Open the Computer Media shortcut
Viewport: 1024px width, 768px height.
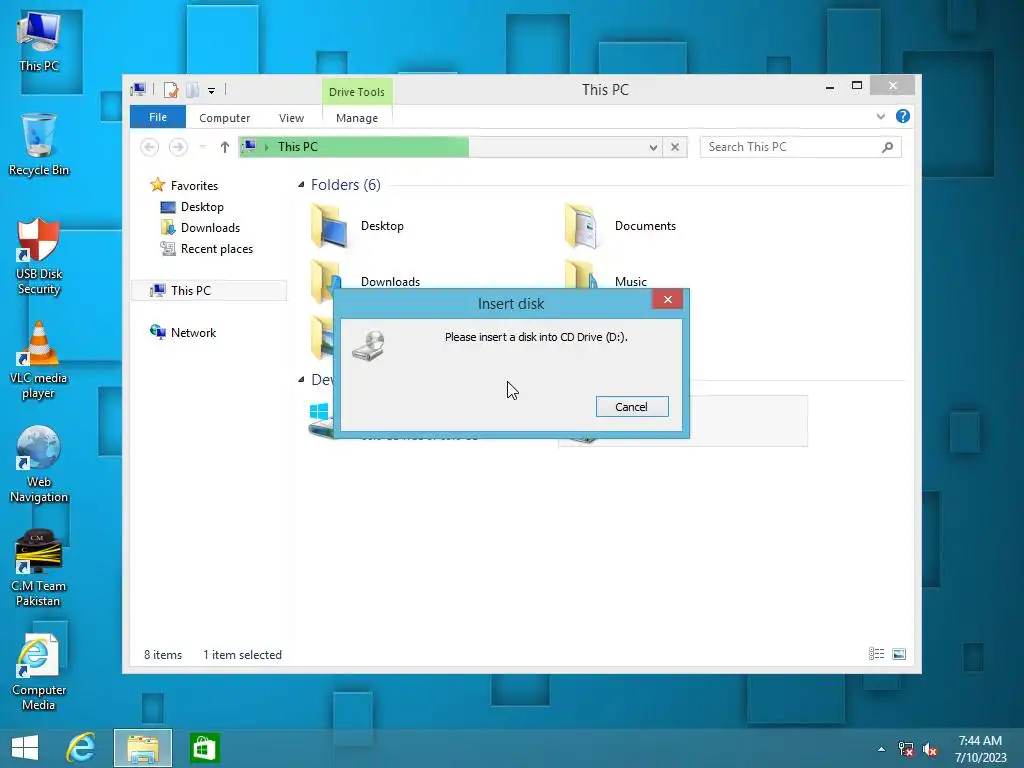[x=39, y=672]
